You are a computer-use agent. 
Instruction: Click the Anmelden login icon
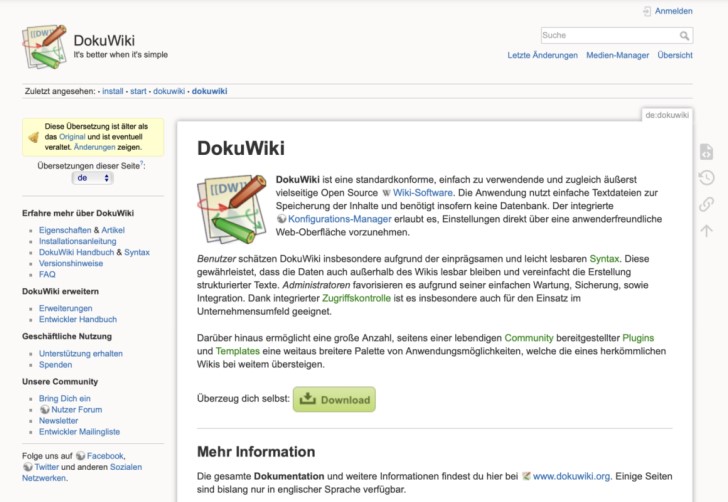(647, 11)
